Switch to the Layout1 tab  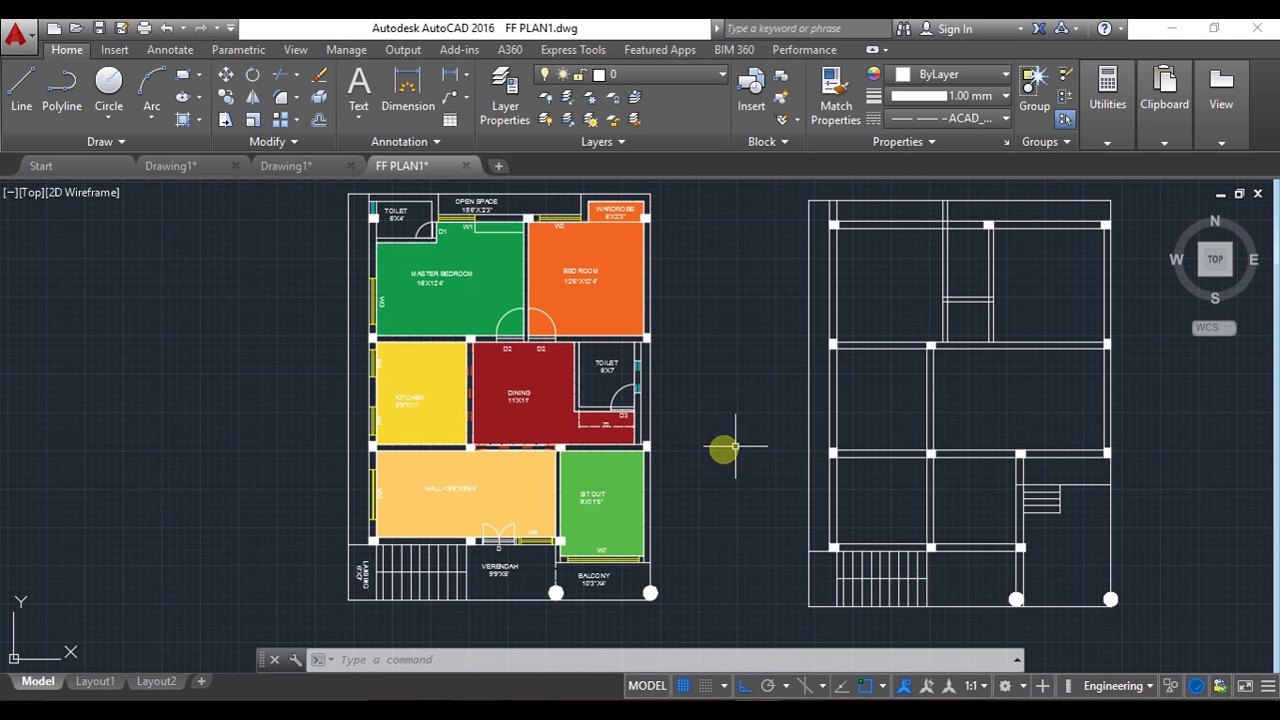coord(94,681)
